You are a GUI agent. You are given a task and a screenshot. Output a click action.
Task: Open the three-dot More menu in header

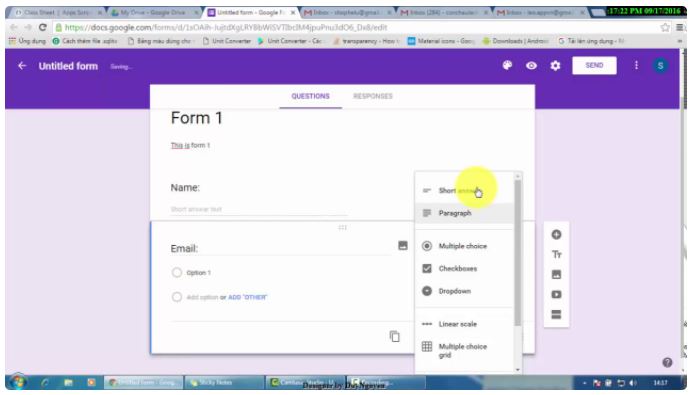(636, 65)
